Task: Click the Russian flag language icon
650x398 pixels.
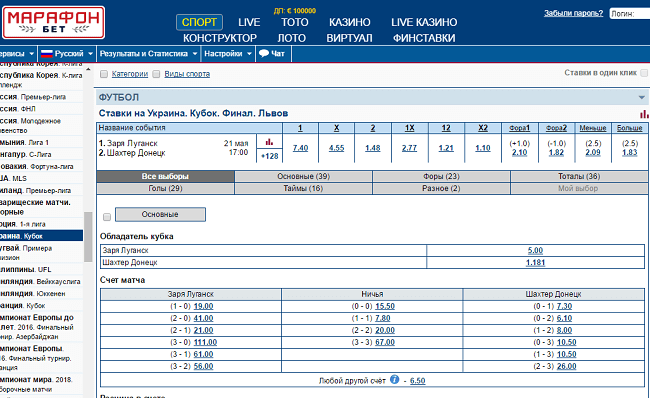Action: pos(47,53)
